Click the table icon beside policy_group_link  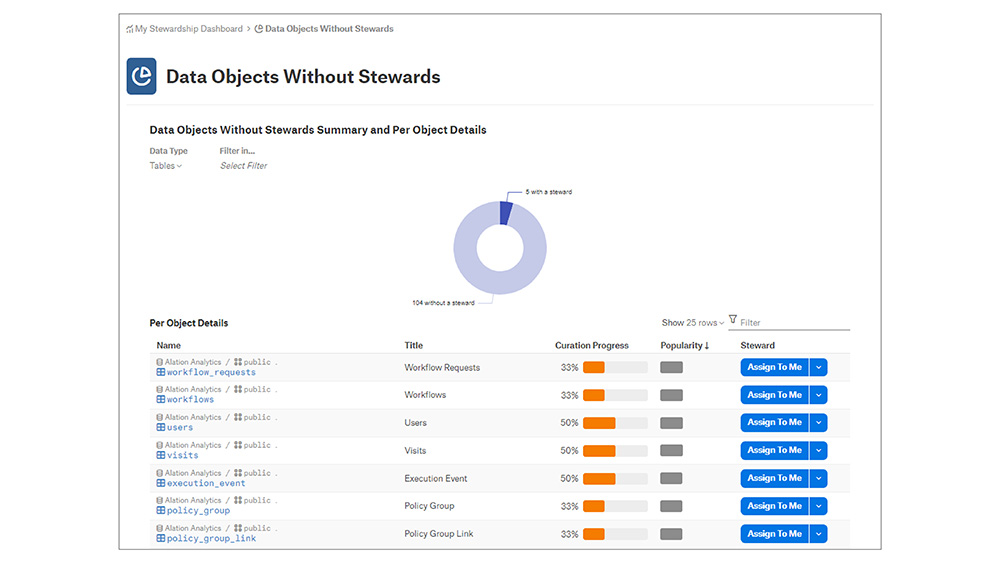point(161,539)
